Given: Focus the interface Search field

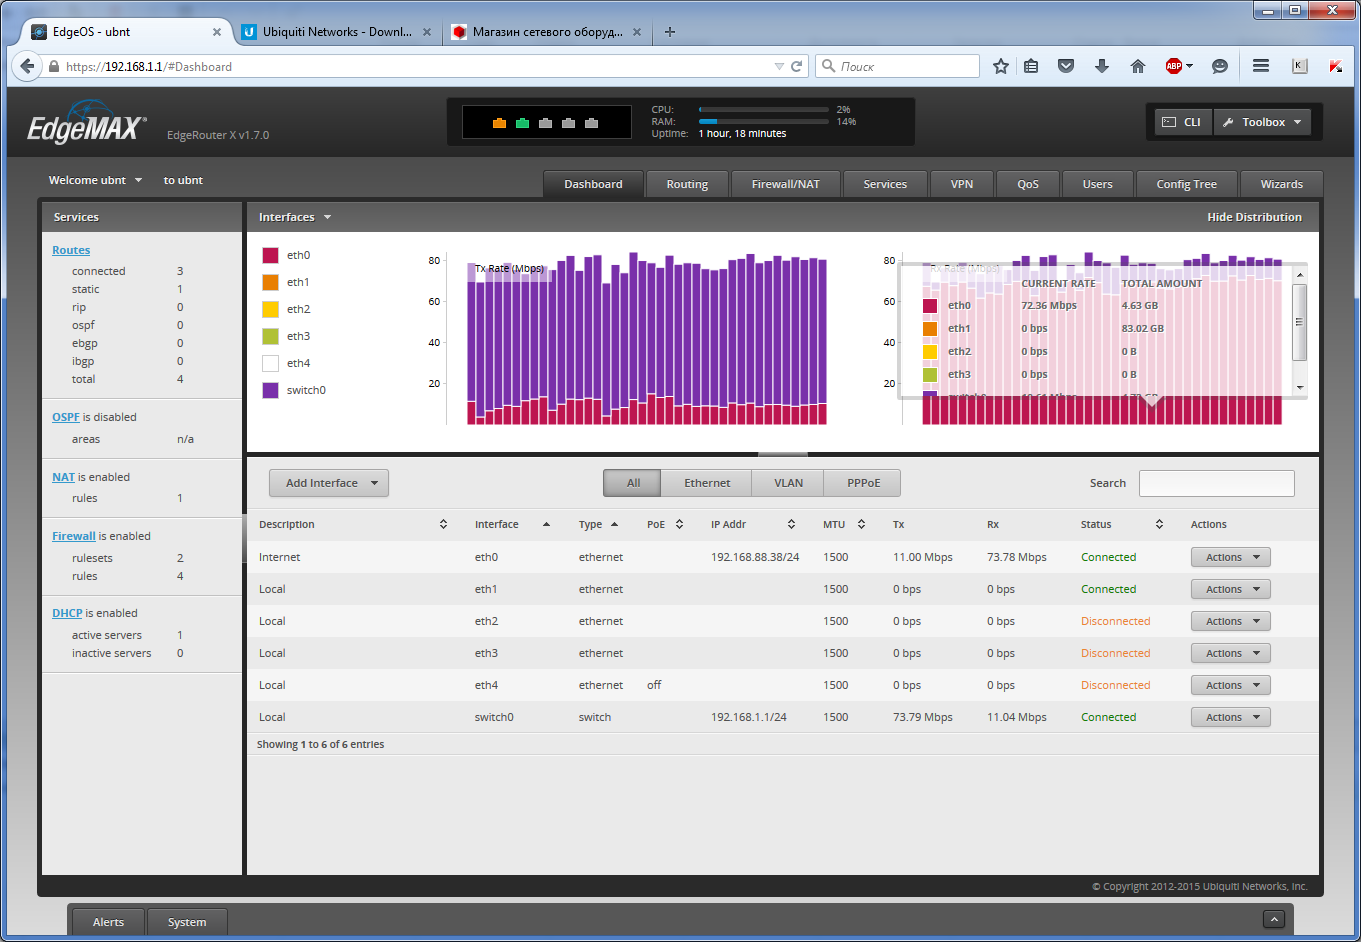Looking at the screenshot, I should (x=1216, y=483).
